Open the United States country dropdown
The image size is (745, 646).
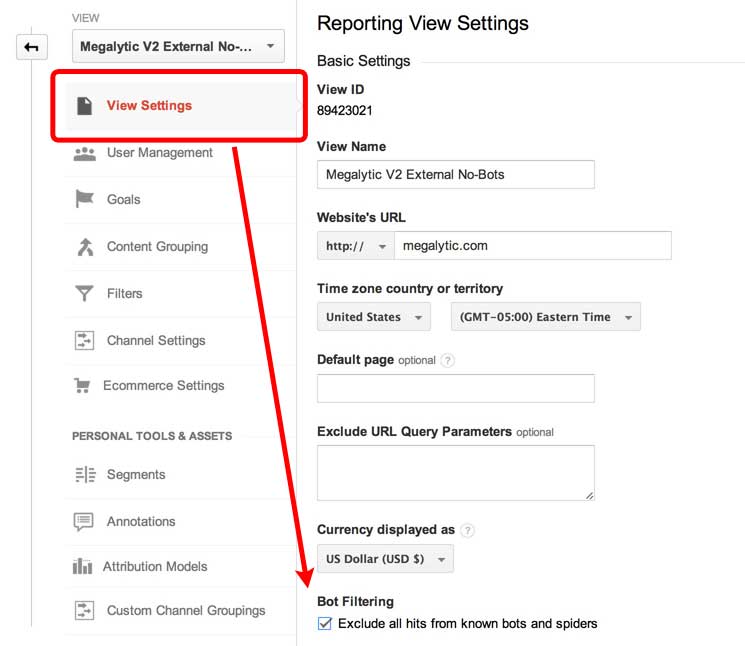click(373, 317)
